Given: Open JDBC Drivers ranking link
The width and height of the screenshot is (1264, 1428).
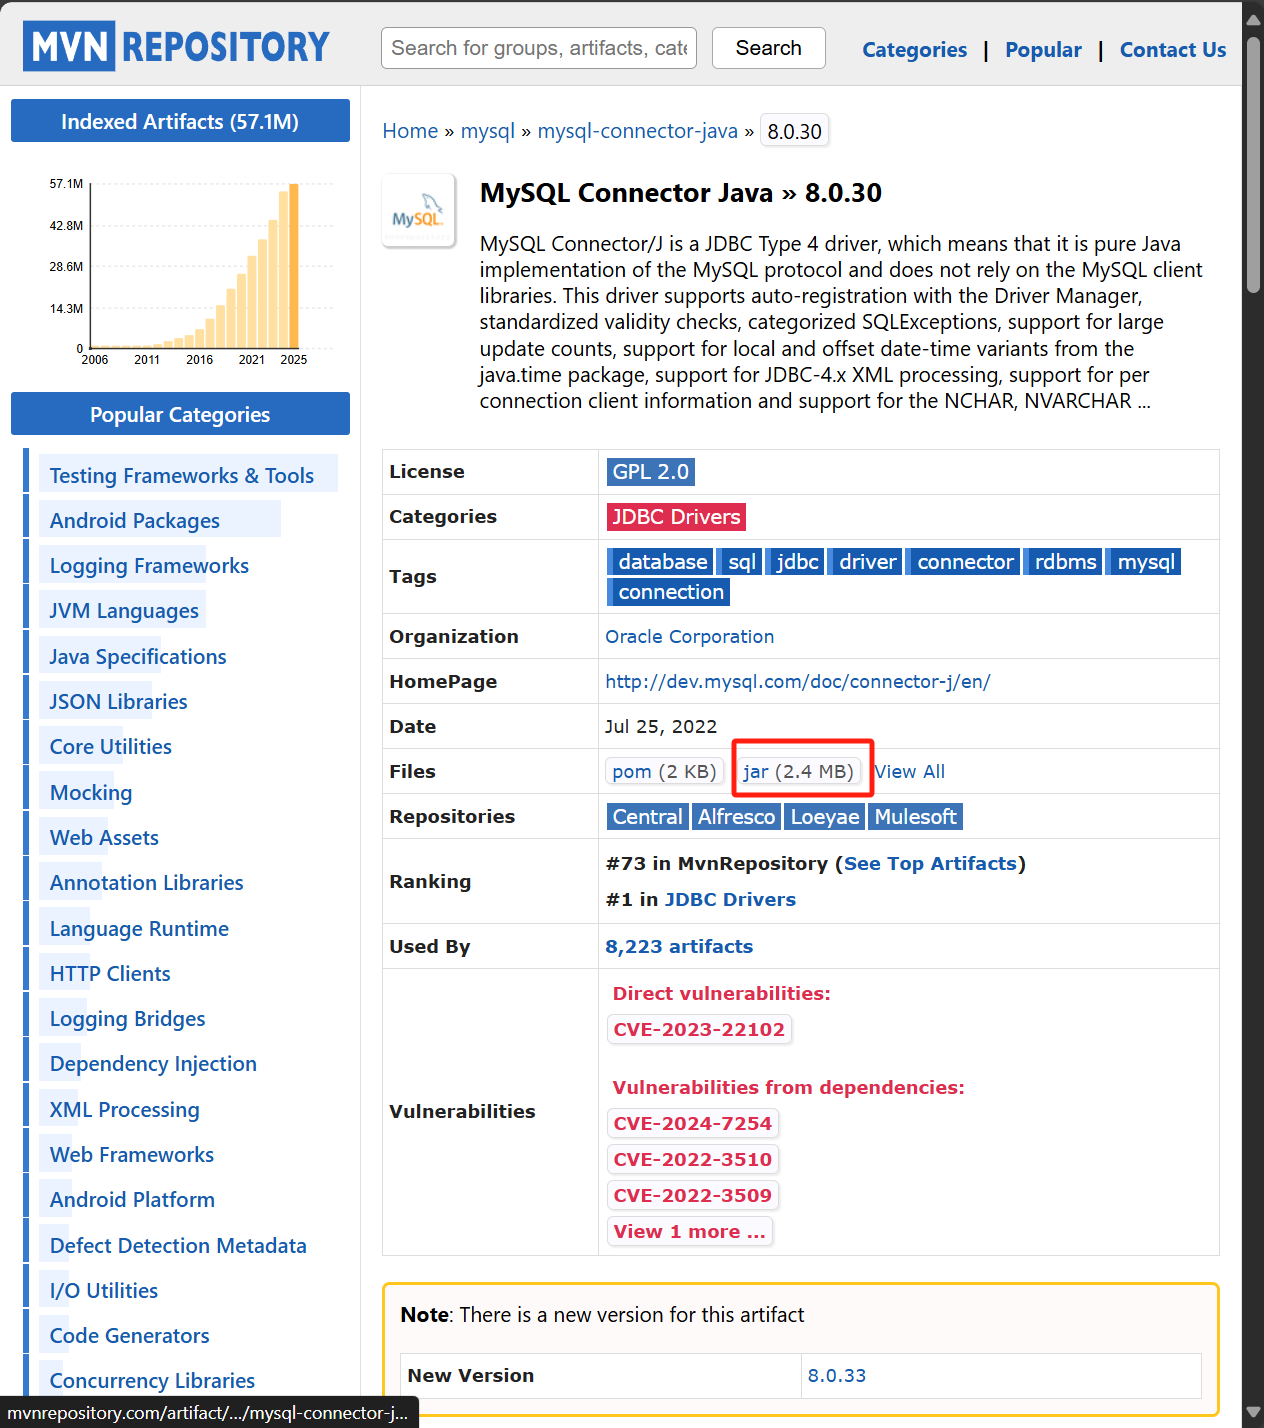Looking at the screenshot, I should [x=730, y=900].
